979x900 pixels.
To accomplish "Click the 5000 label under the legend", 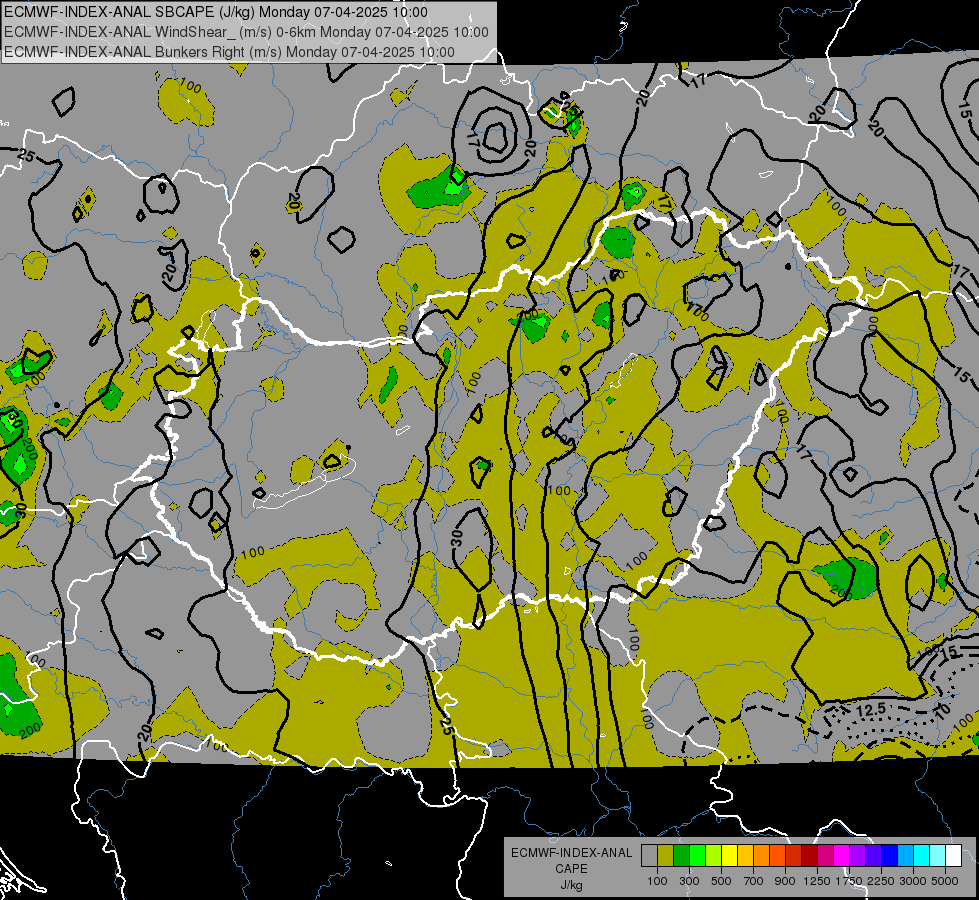I will point(945,881).
